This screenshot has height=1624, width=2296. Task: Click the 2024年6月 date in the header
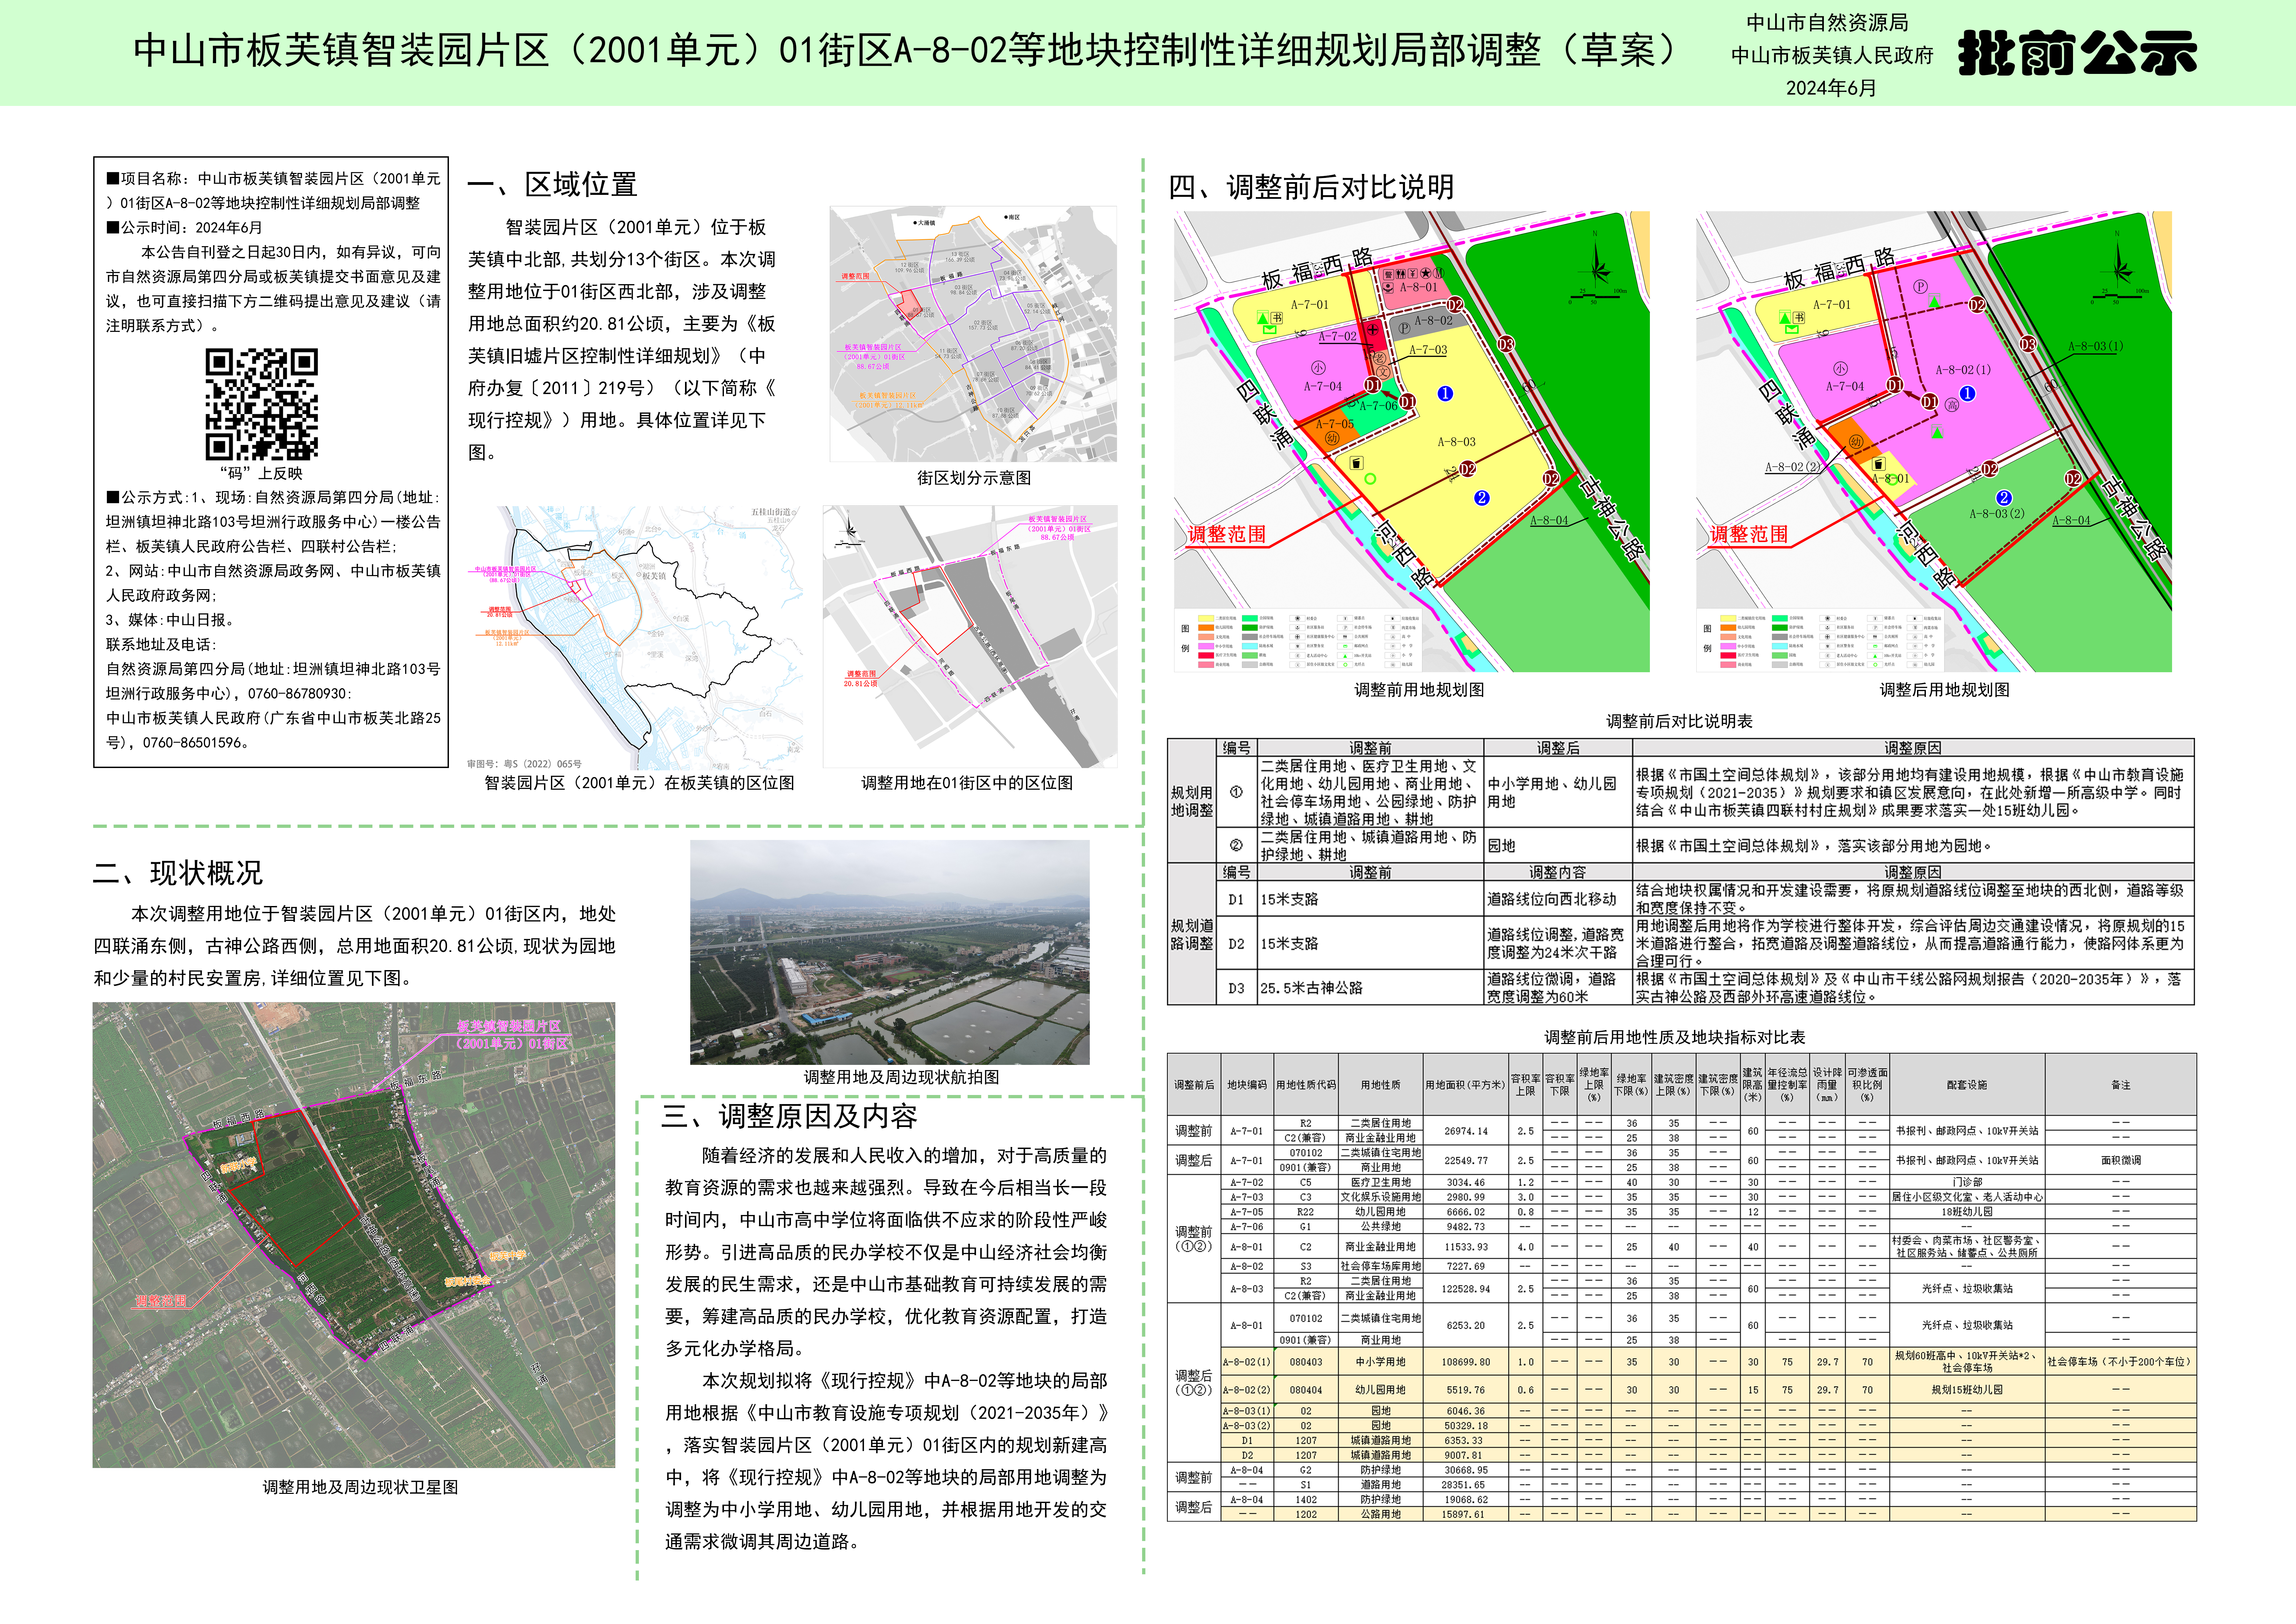point(1831,88)
